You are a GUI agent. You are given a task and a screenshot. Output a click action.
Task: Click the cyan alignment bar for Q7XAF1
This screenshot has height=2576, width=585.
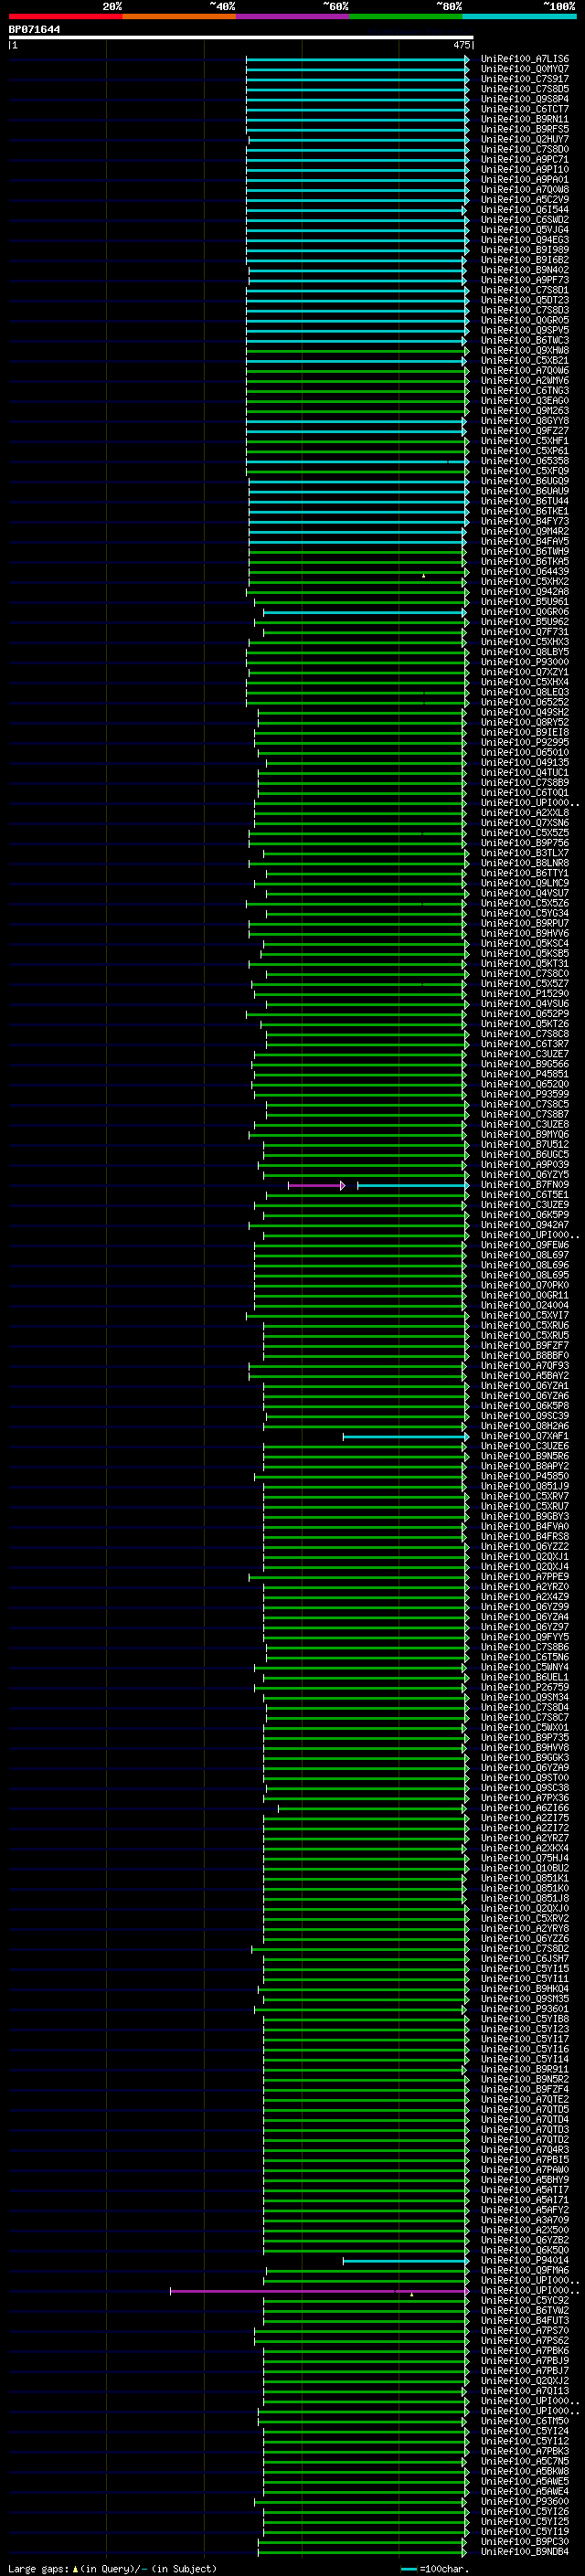click(405, 1437)
